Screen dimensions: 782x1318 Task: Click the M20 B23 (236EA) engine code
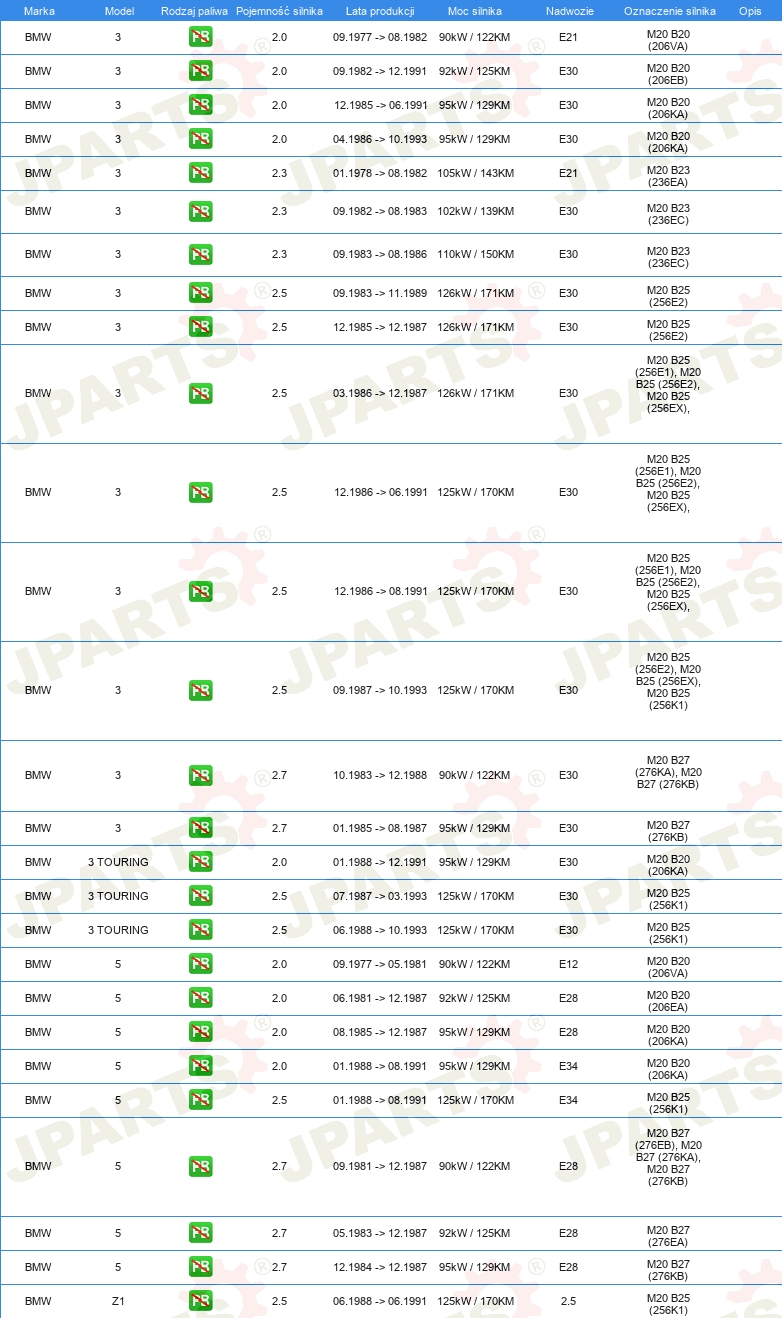[x=668, y=176]
